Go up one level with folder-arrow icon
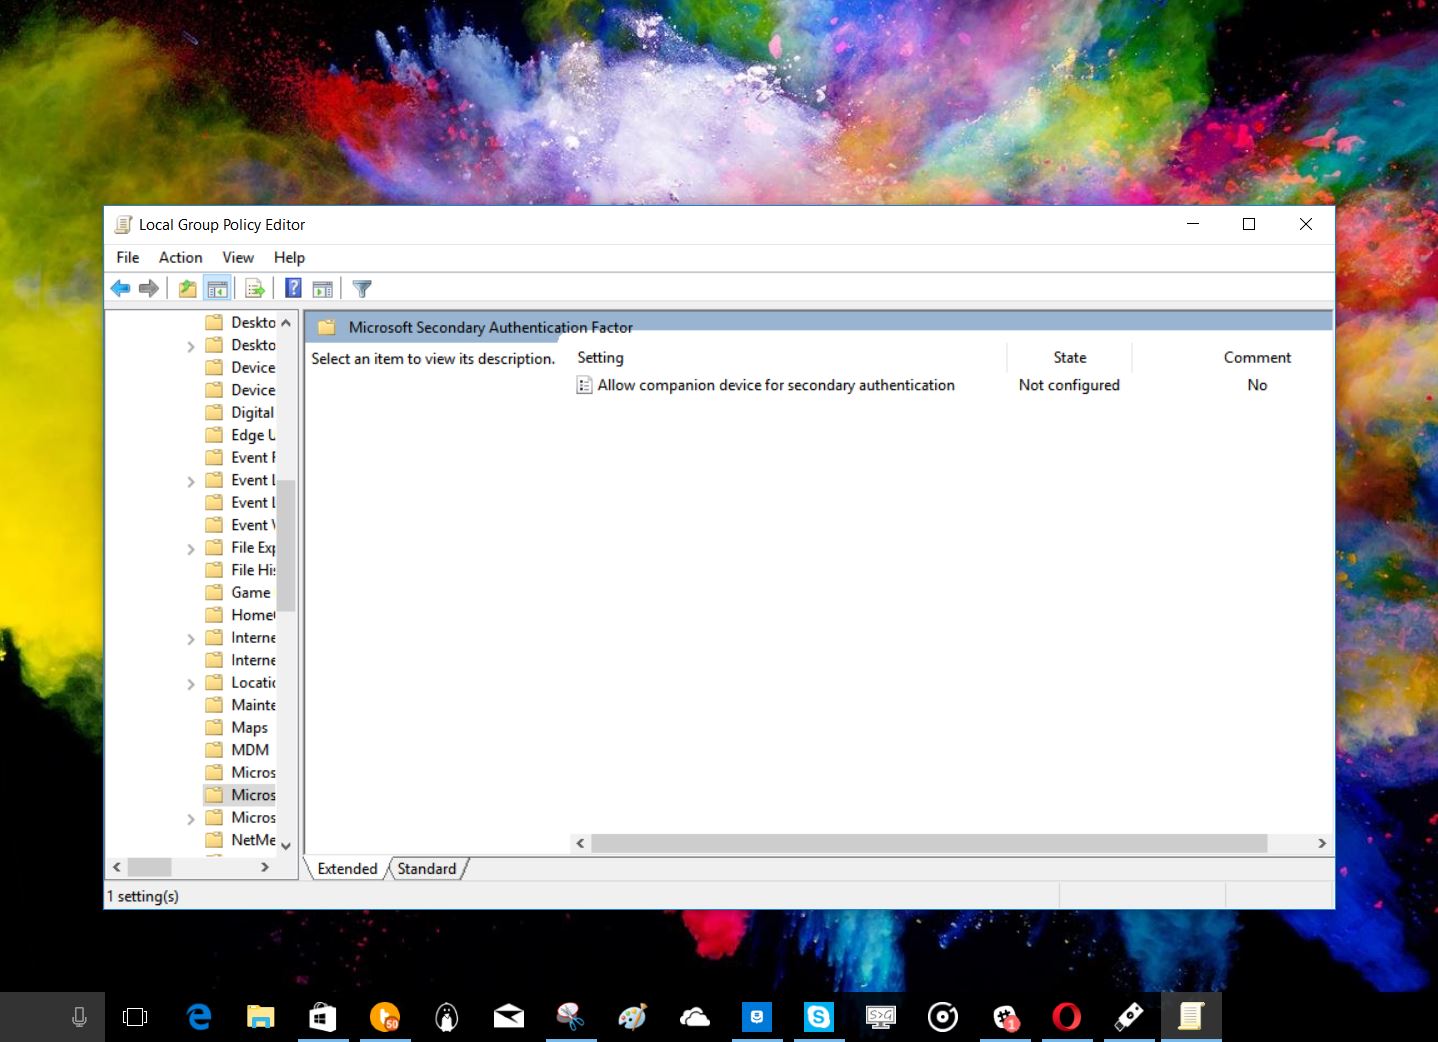Viewport: 1438px width, 1042px height. (187, 289)
